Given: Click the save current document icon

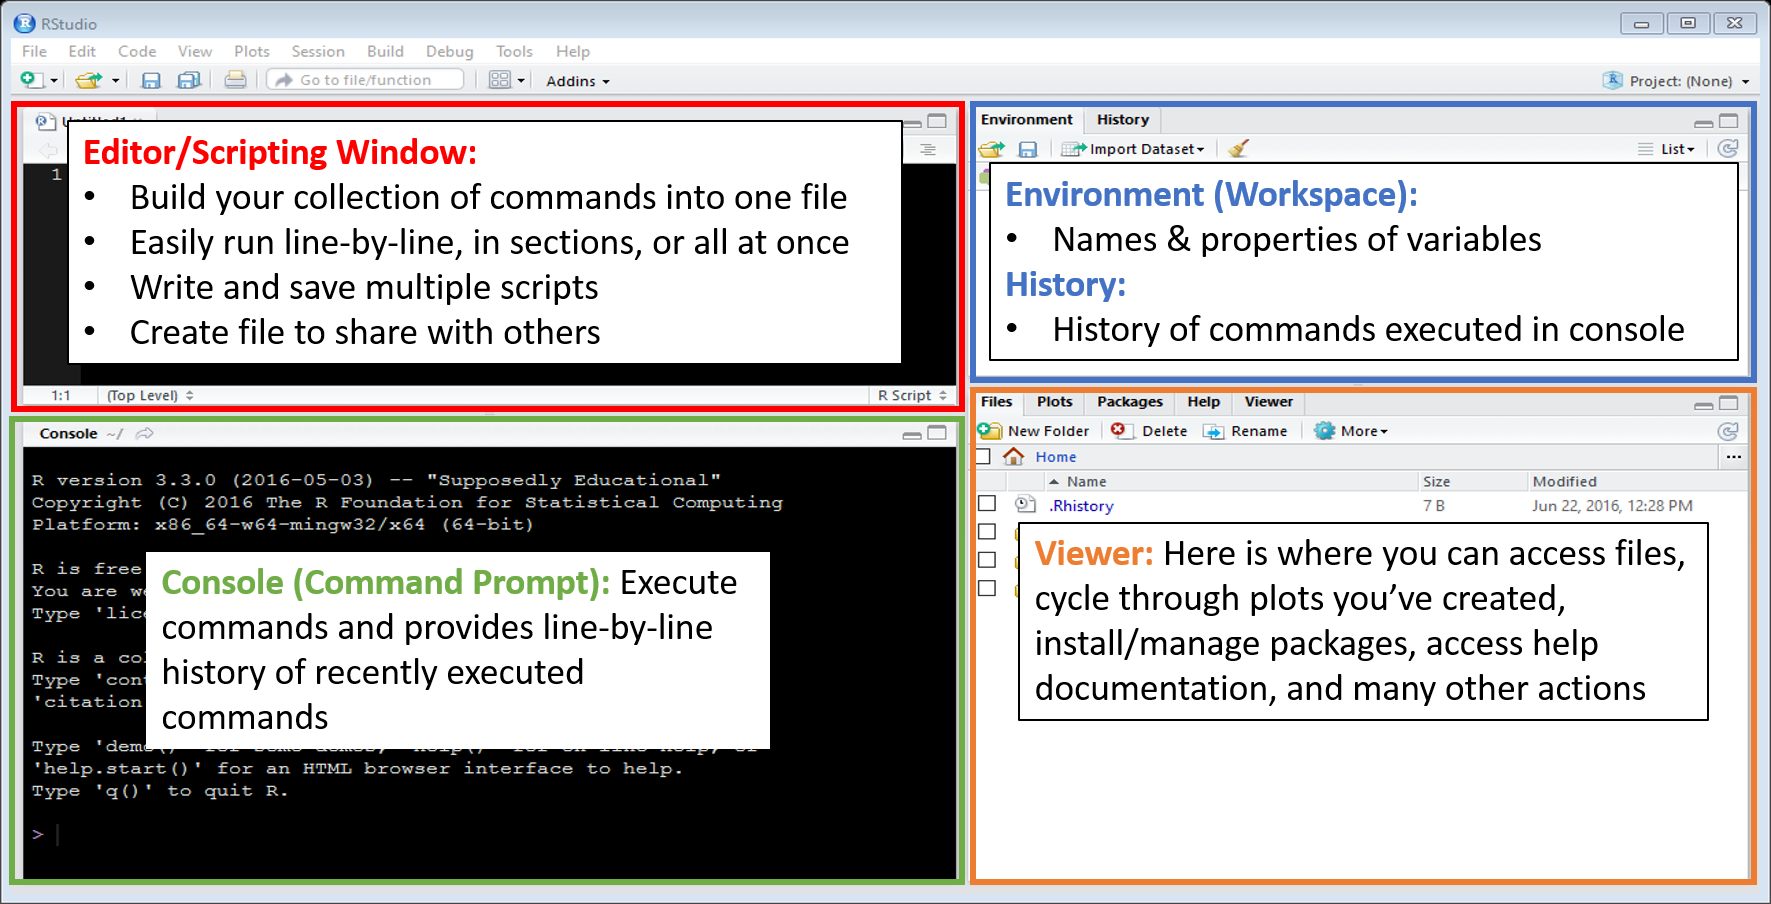Looking at the screenshot, I should (151, 81).
